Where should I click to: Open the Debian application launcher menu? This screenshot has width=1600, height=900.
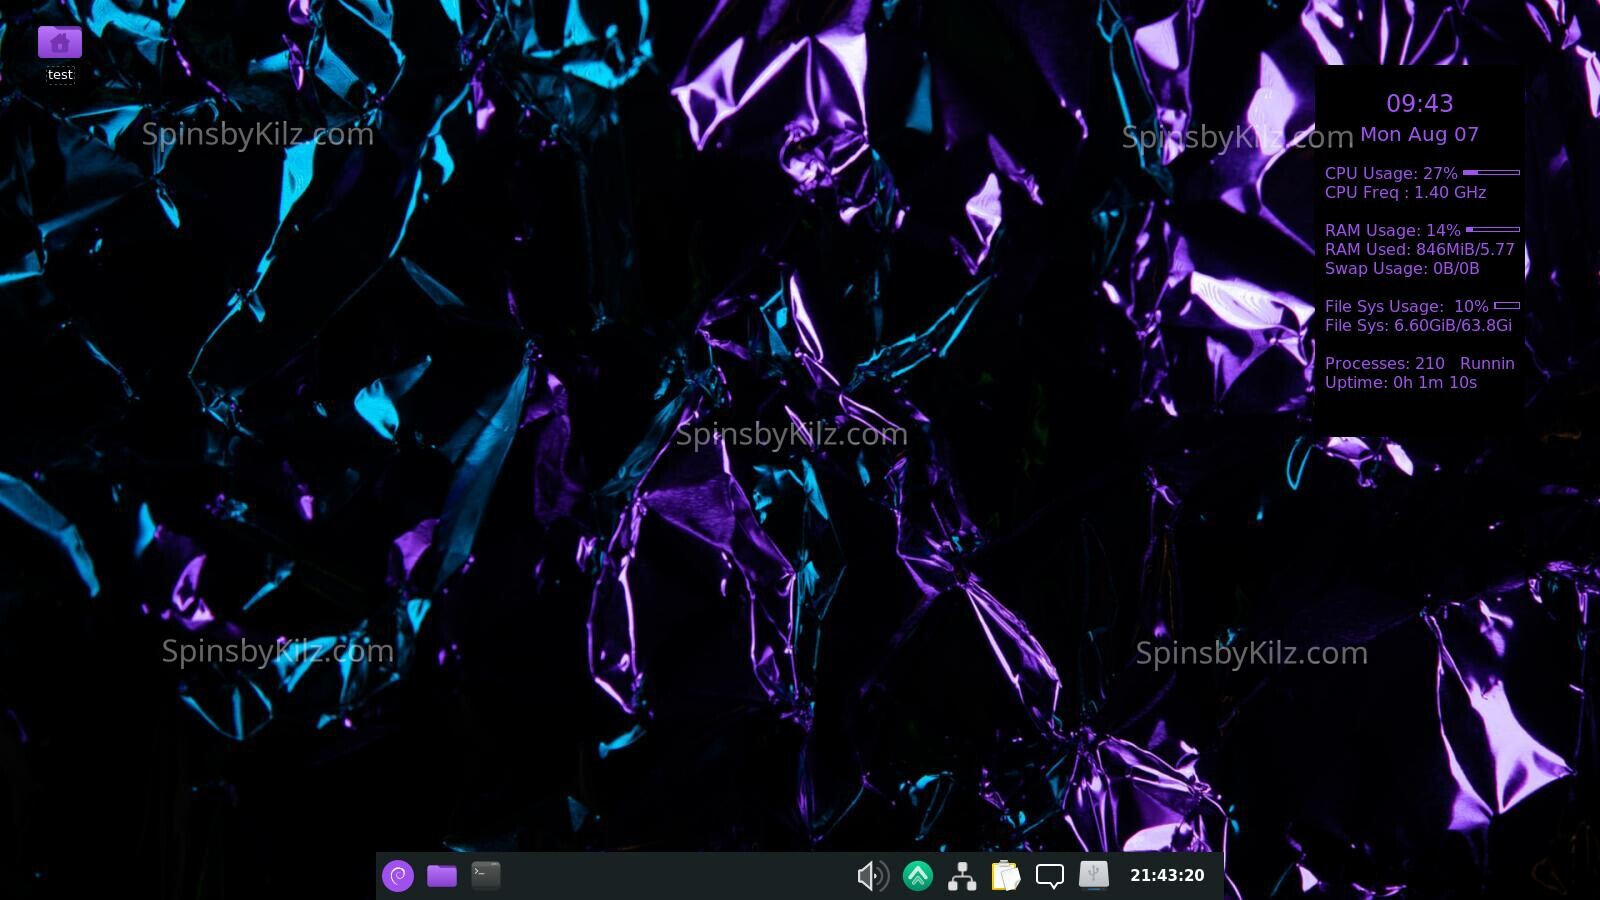[398, 876]
